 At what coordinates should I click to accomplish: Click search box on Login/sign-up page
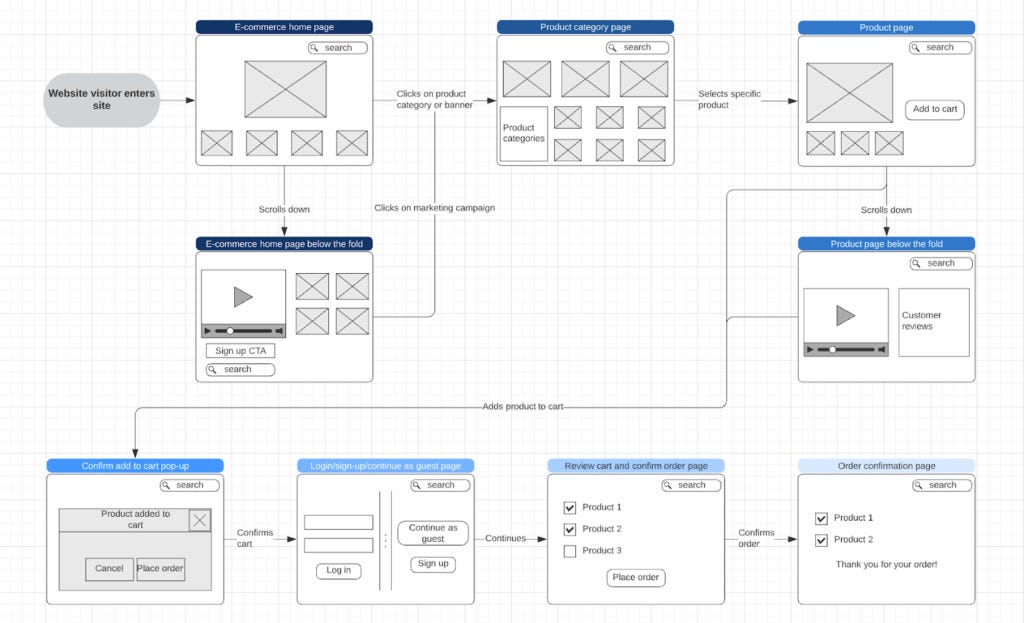(440, 485)
